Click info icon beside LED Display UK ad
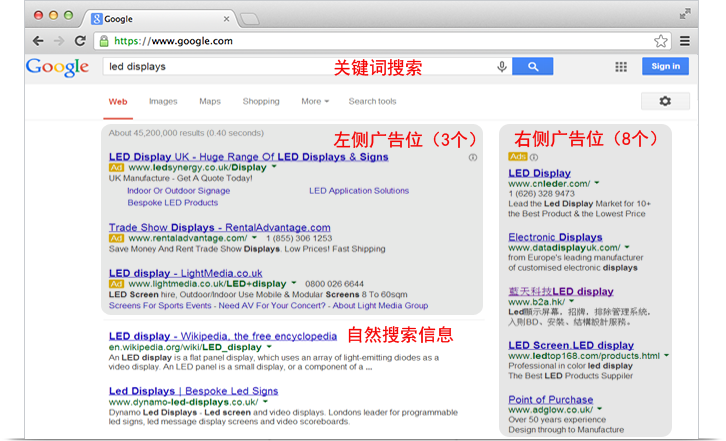726x441 pixels. coord(472,158)
